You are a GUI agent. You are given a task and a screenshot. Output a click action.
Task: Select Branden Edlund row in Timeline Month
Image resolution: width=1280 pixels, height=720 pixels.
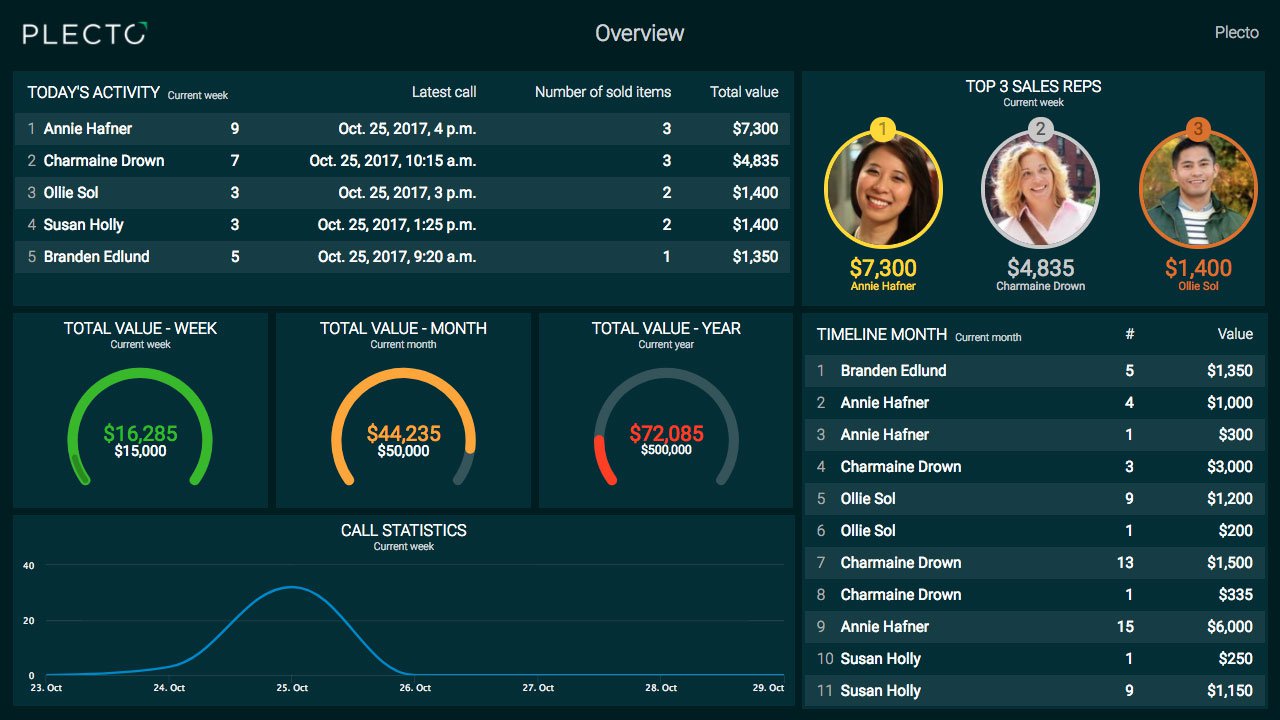pyautogui.click(x=1035, y=370)
